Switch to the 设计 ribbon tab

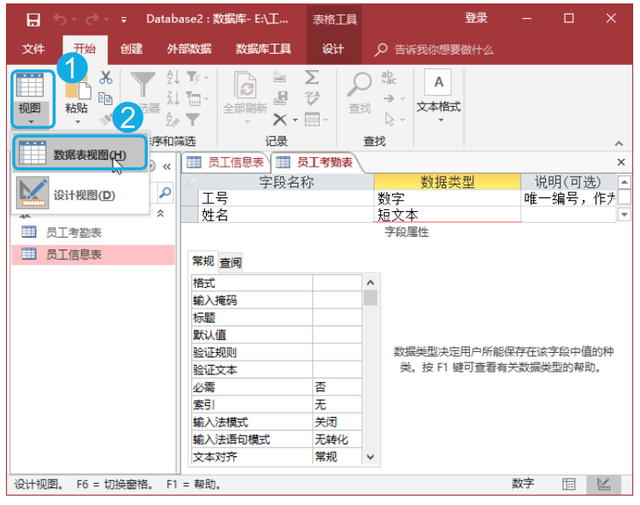click(x=333, y=49)
